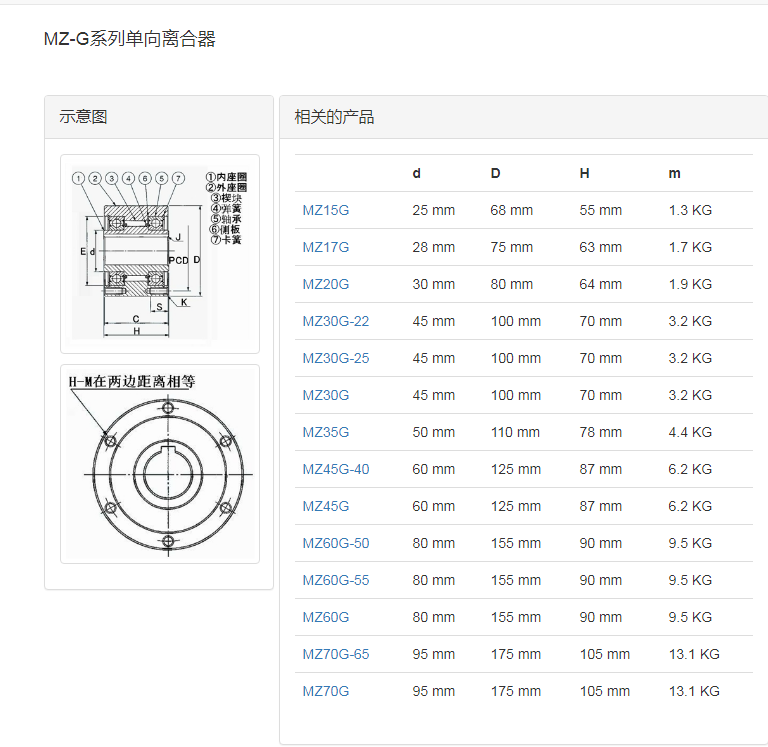Screen dimensions: 768x747
Task: Open the MZ15G product link
Action: click(325, 210)
